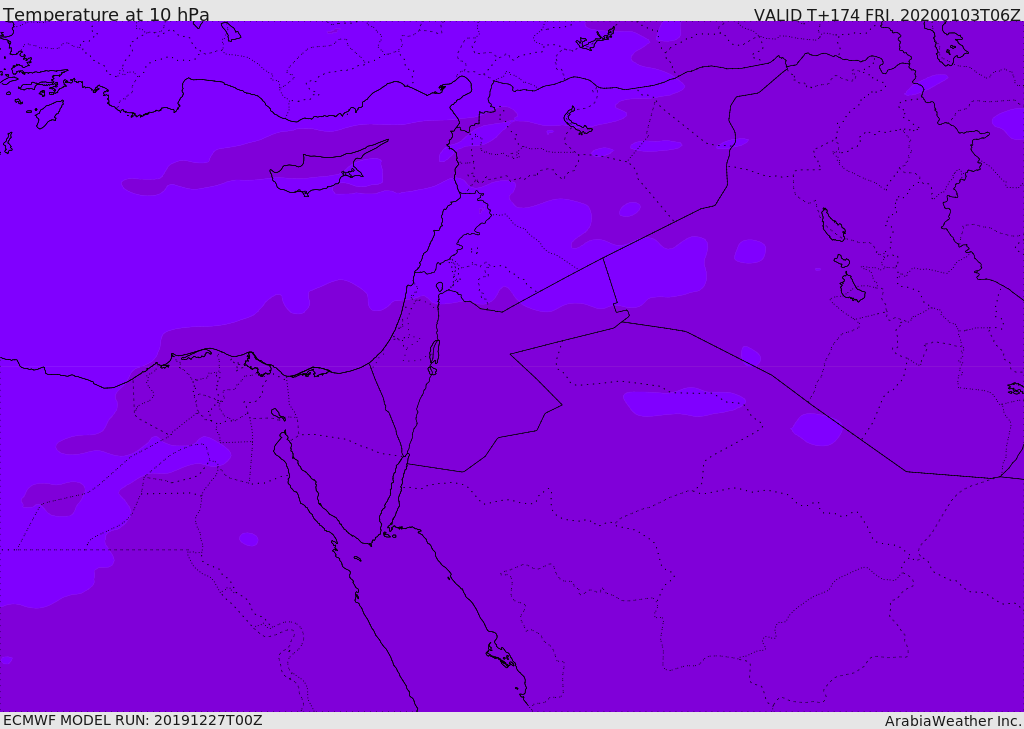
Task: Click the 'ECMWF MODEL RUN: 20191227T00Z' footer text
Action: click(x=133, y=721)
